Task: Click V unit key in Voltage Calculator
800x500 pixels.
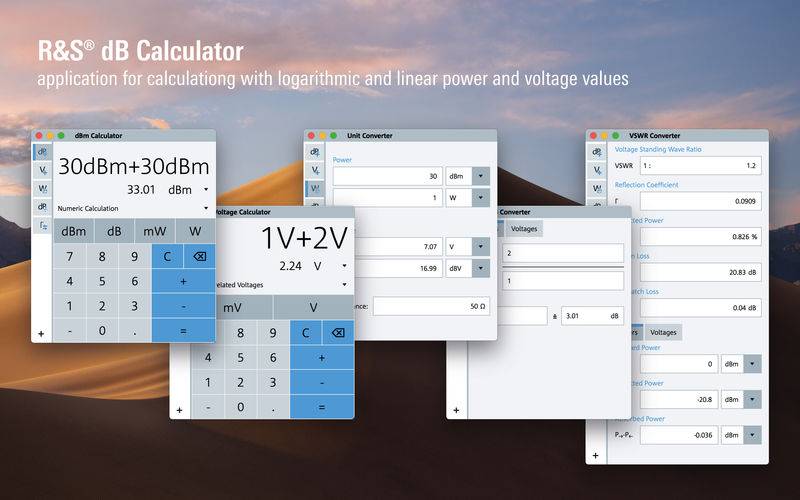Action: [313, 307]
